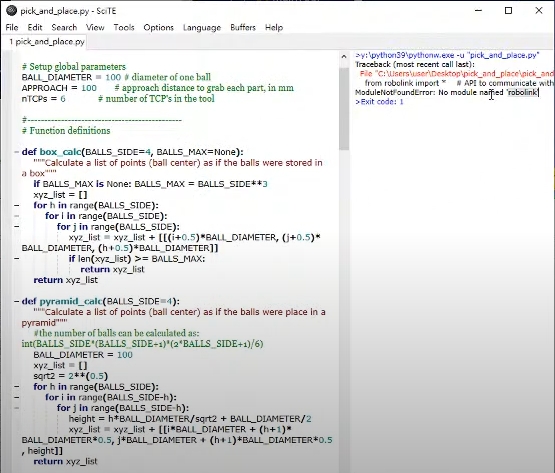Click the SciTE application icon in title bar
This screenshot has width=555, height=473.
tap(11, 11)
